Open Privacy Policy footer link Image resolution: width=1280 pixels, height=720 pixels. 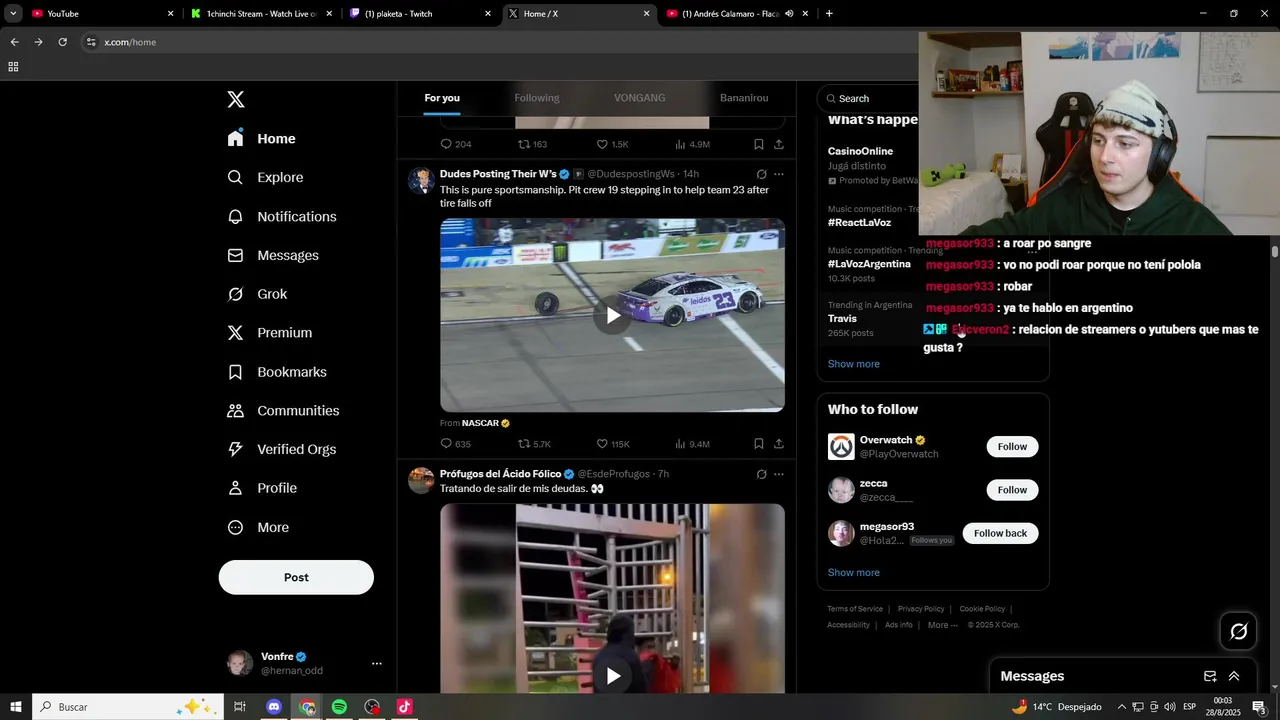921,609
